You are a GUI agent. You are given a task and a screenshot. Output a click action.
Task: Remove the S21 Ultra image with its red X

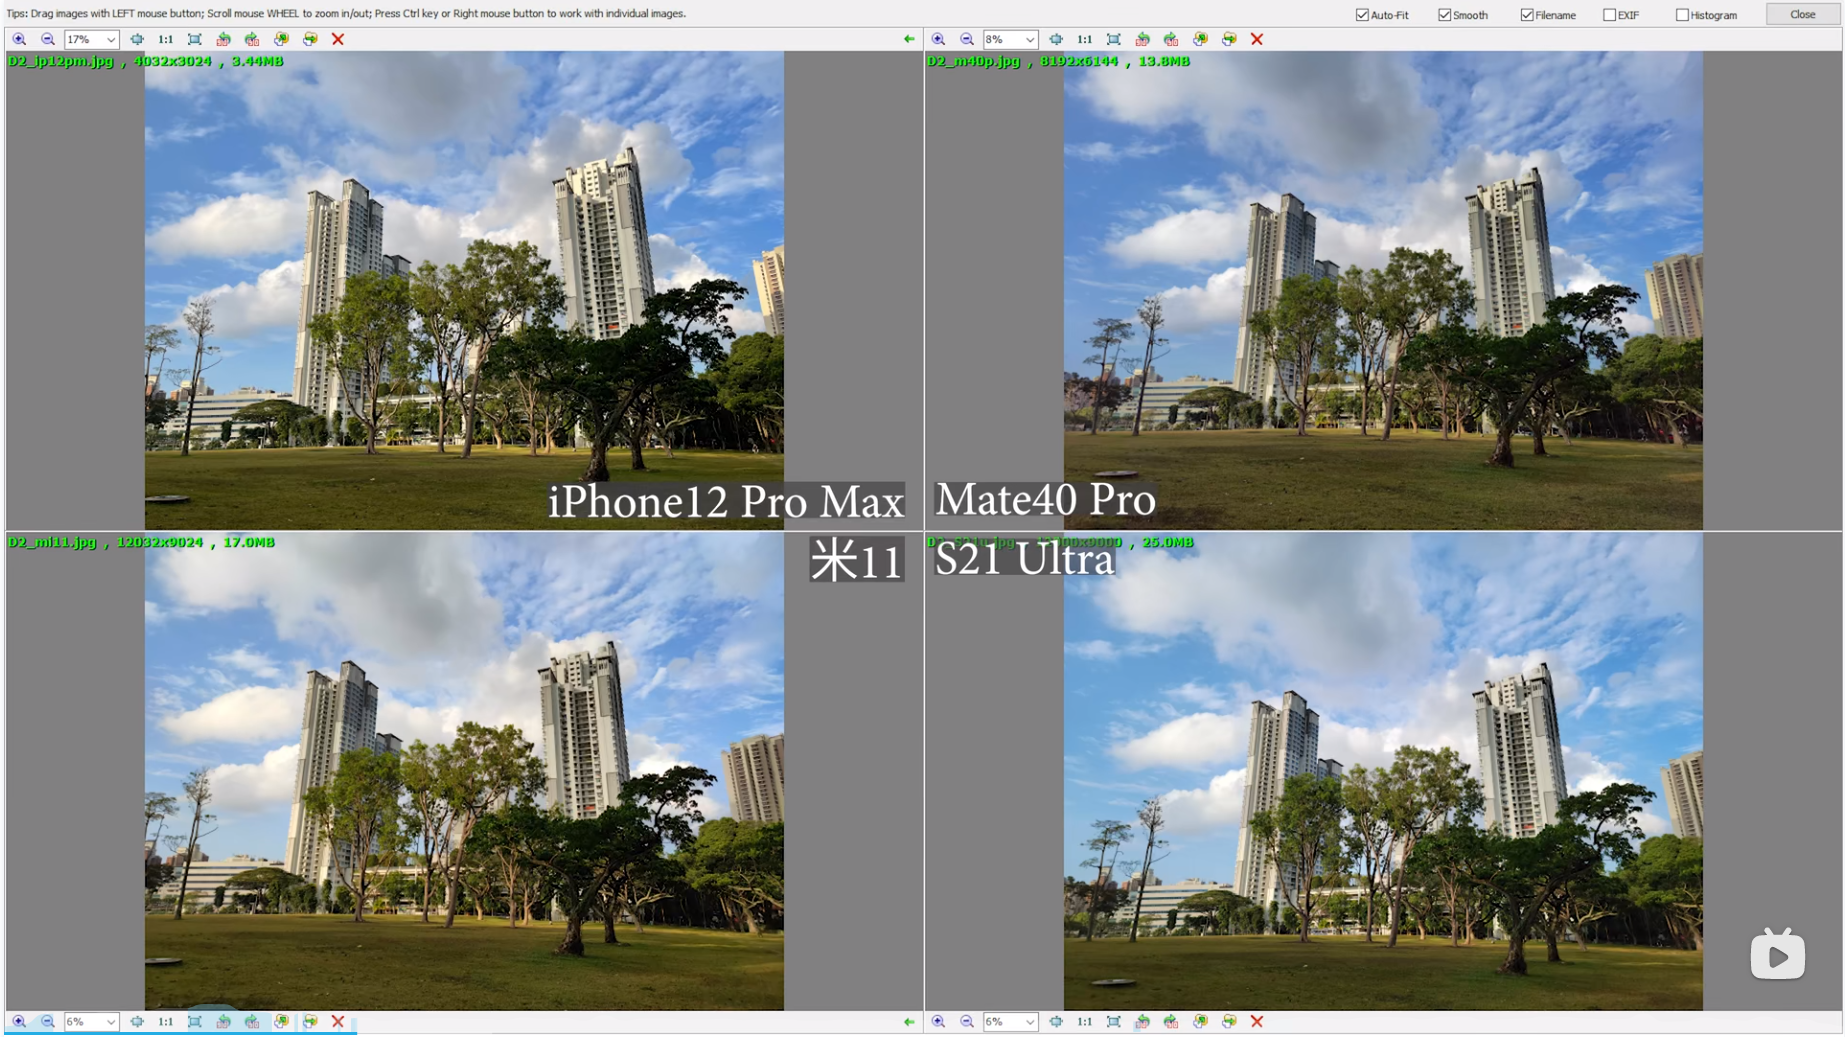(1257, 1021)
